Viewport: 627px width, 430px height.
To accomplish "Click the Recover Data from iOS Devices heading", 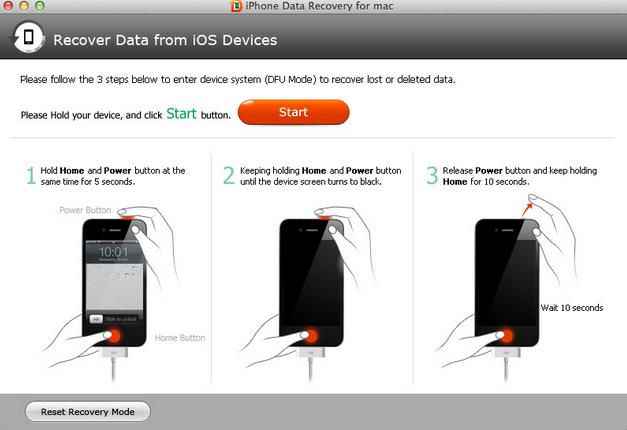I will 165,40.
